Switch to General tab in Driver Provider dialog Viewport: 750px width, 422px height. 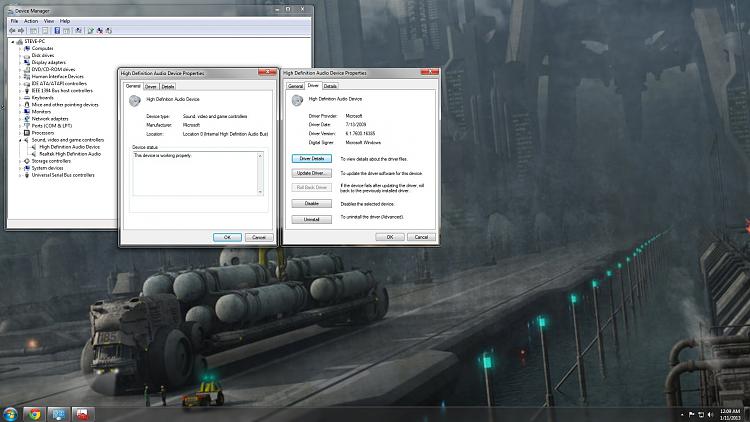click(x=295, y=86)
